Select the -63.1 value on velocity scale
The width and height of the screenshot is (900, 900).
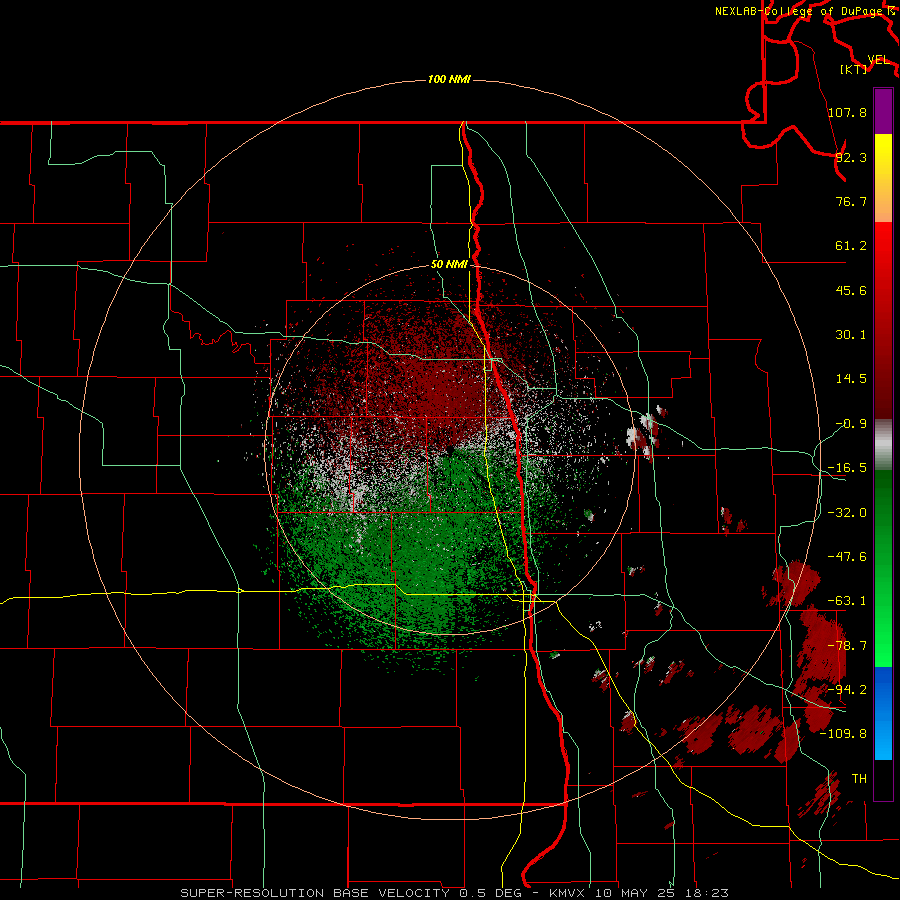pos(848,601)
